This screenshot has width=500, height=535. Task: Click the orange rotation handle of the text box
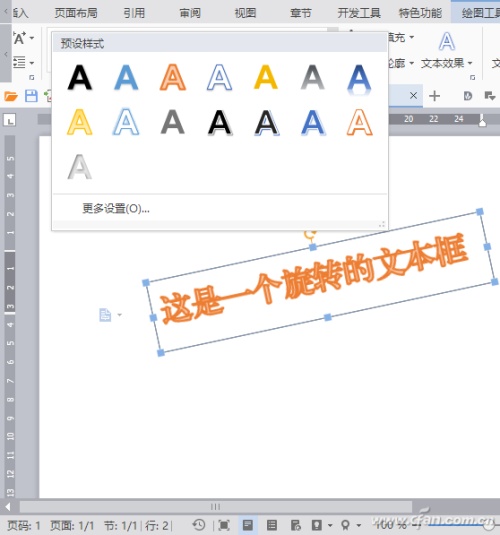tap(310, 234)
